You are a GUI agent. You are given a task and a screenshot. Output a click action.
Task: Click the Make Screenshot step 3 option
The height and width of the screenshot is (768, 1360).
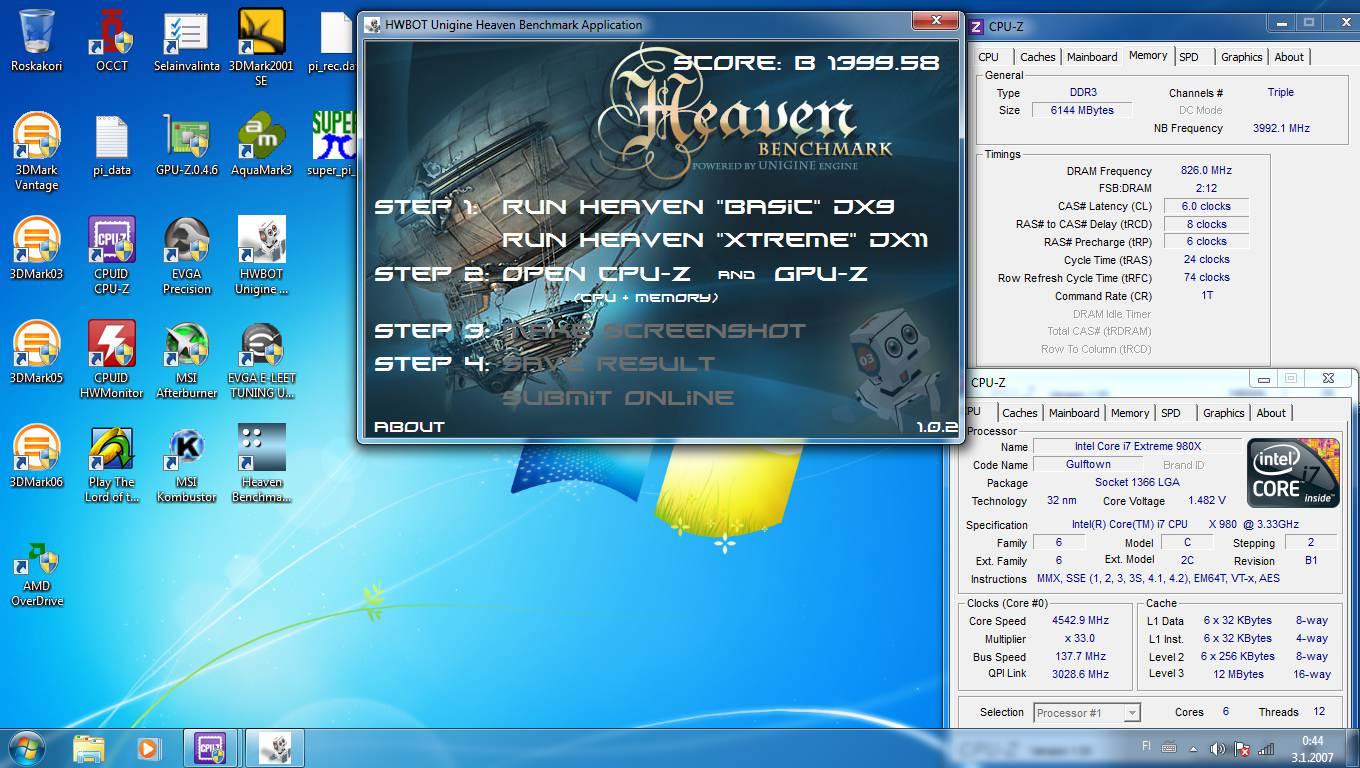point(653,331)
